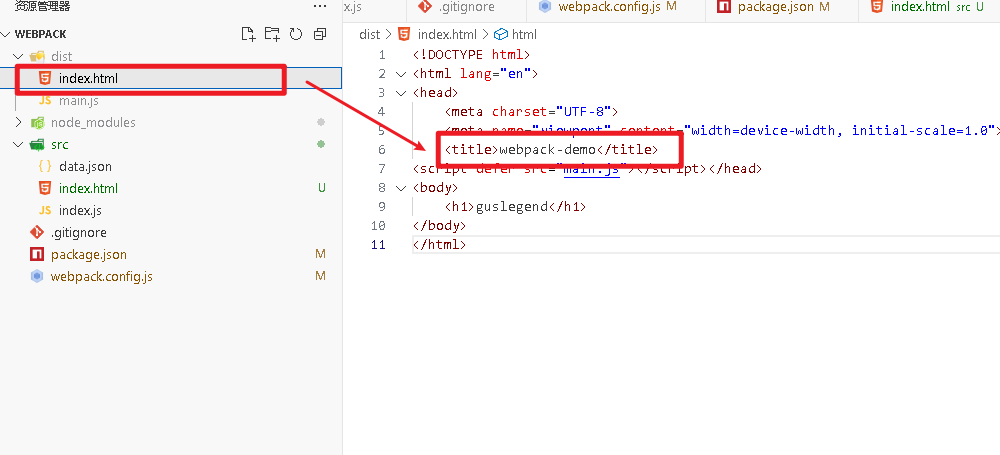Click the dist folder name

coord(61,57)
